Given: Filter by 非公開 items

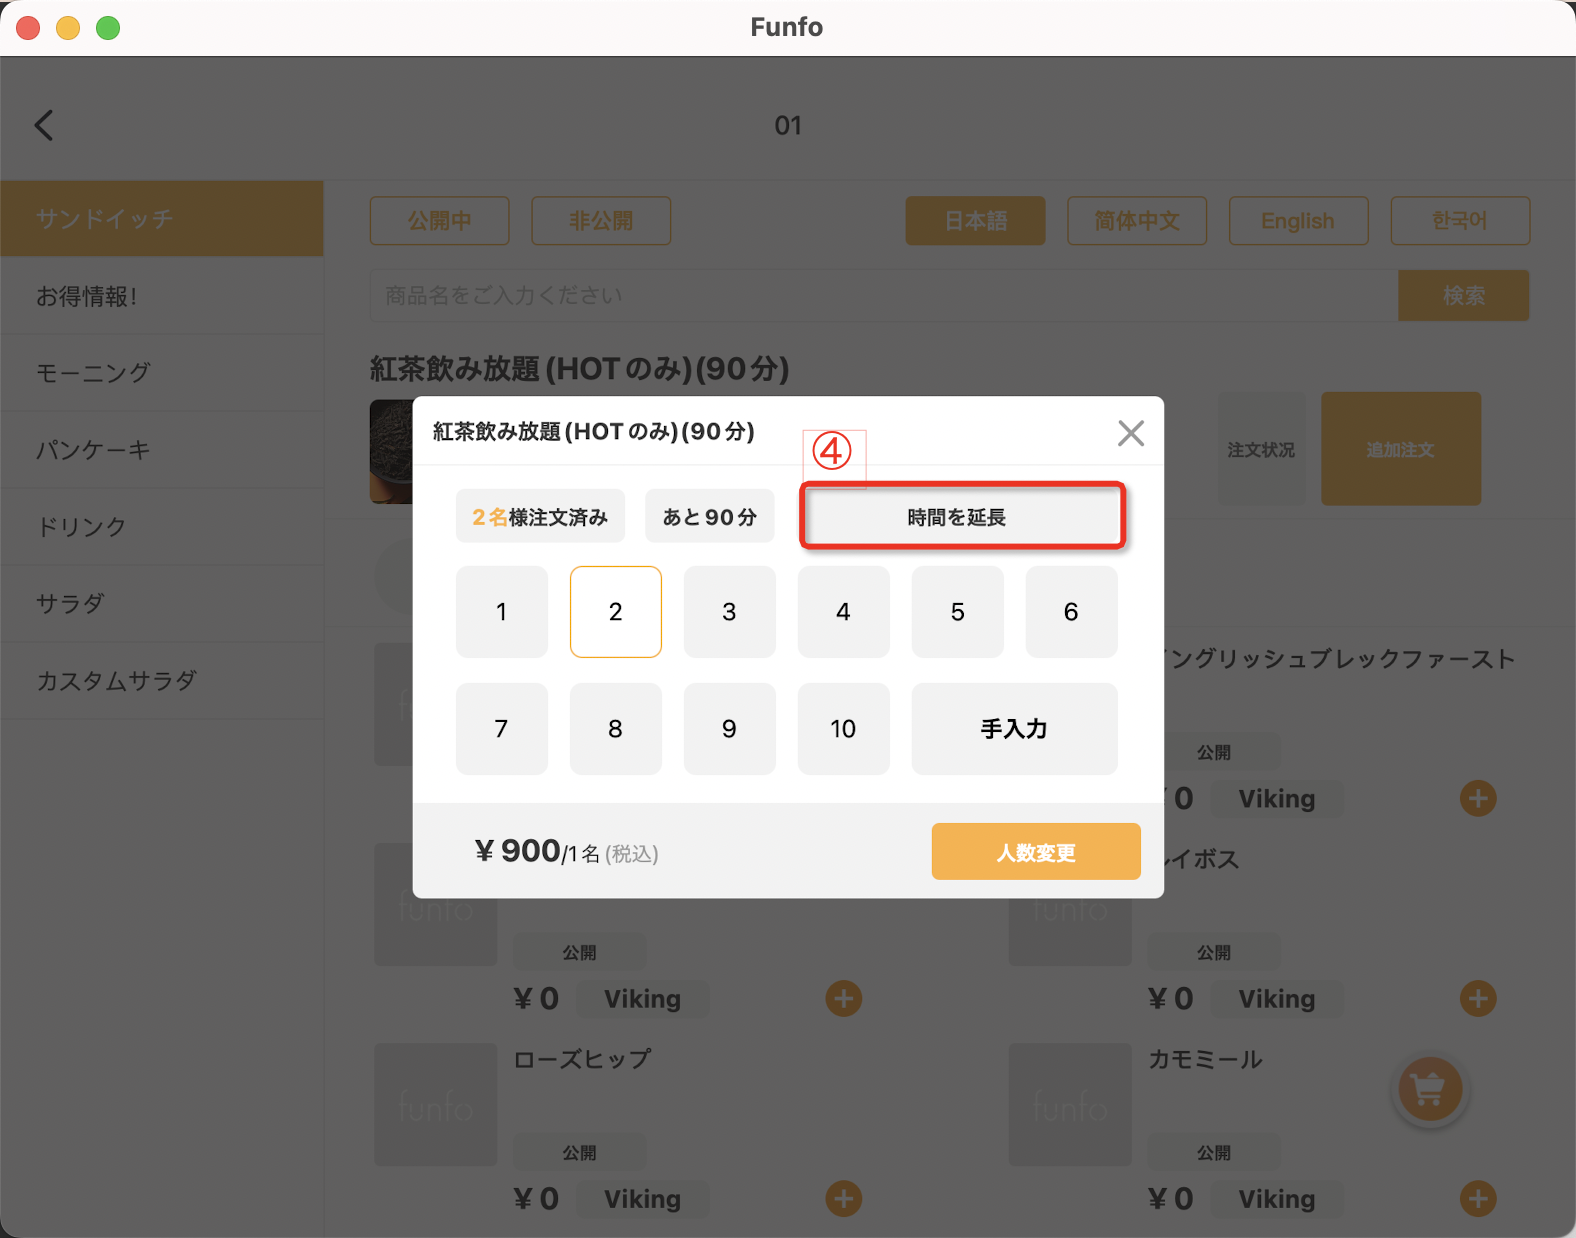Looking at the screenshot, I should coord(601,221).
